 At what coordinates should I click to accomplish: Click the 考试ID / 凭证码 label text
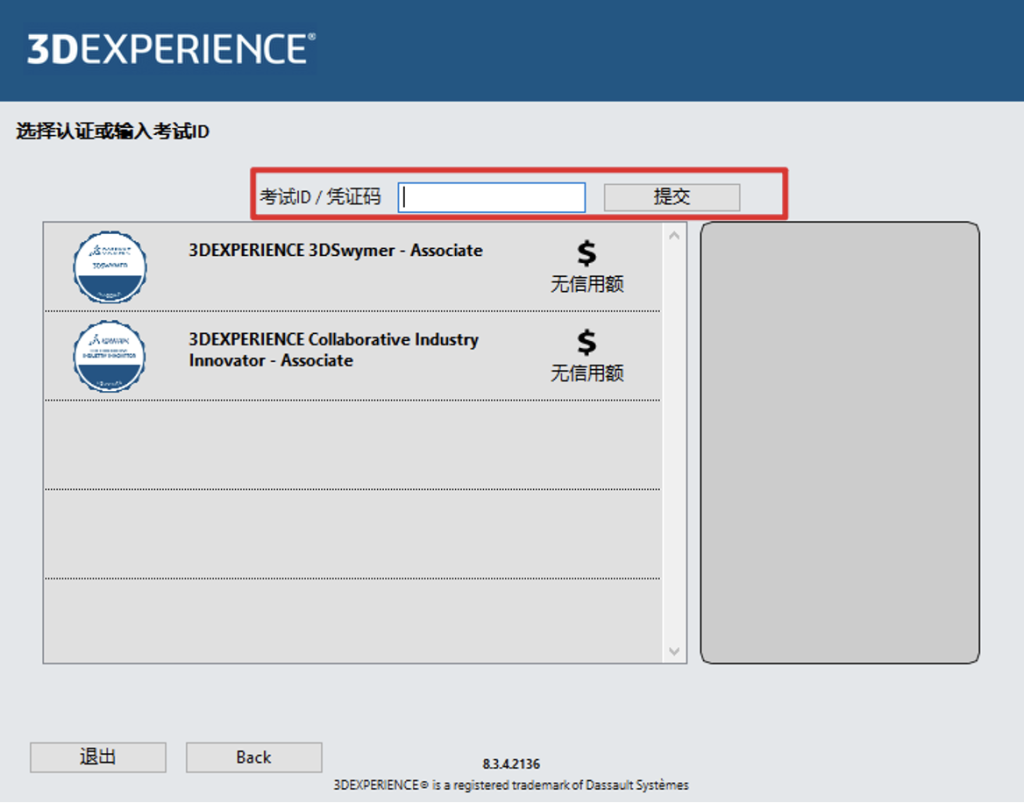click(320, 198)
